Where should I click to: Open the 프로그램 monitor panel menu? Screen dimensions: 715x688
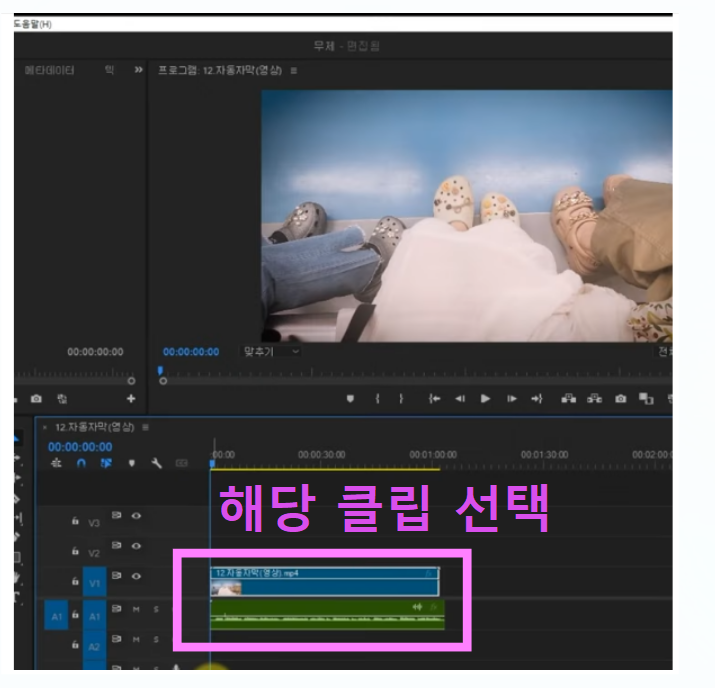[294, 71]
